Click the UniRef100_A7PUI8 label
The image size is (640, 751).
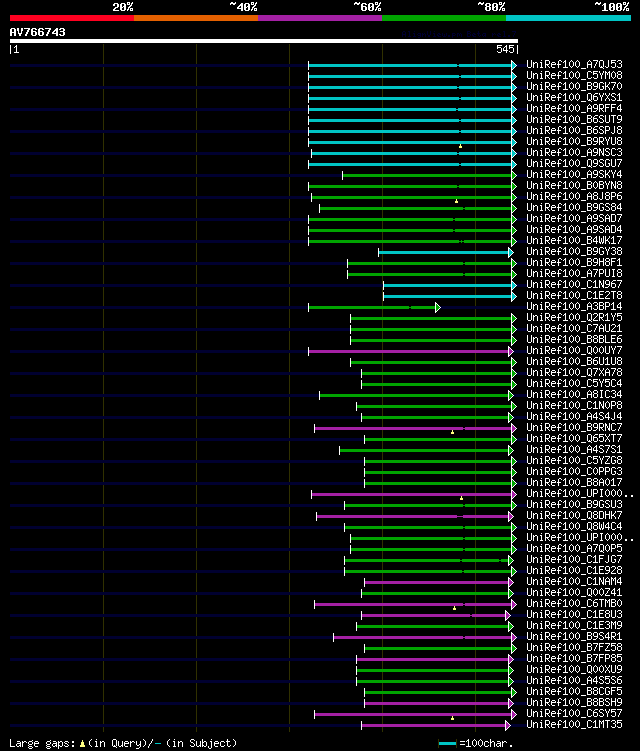tap(574, 273)
